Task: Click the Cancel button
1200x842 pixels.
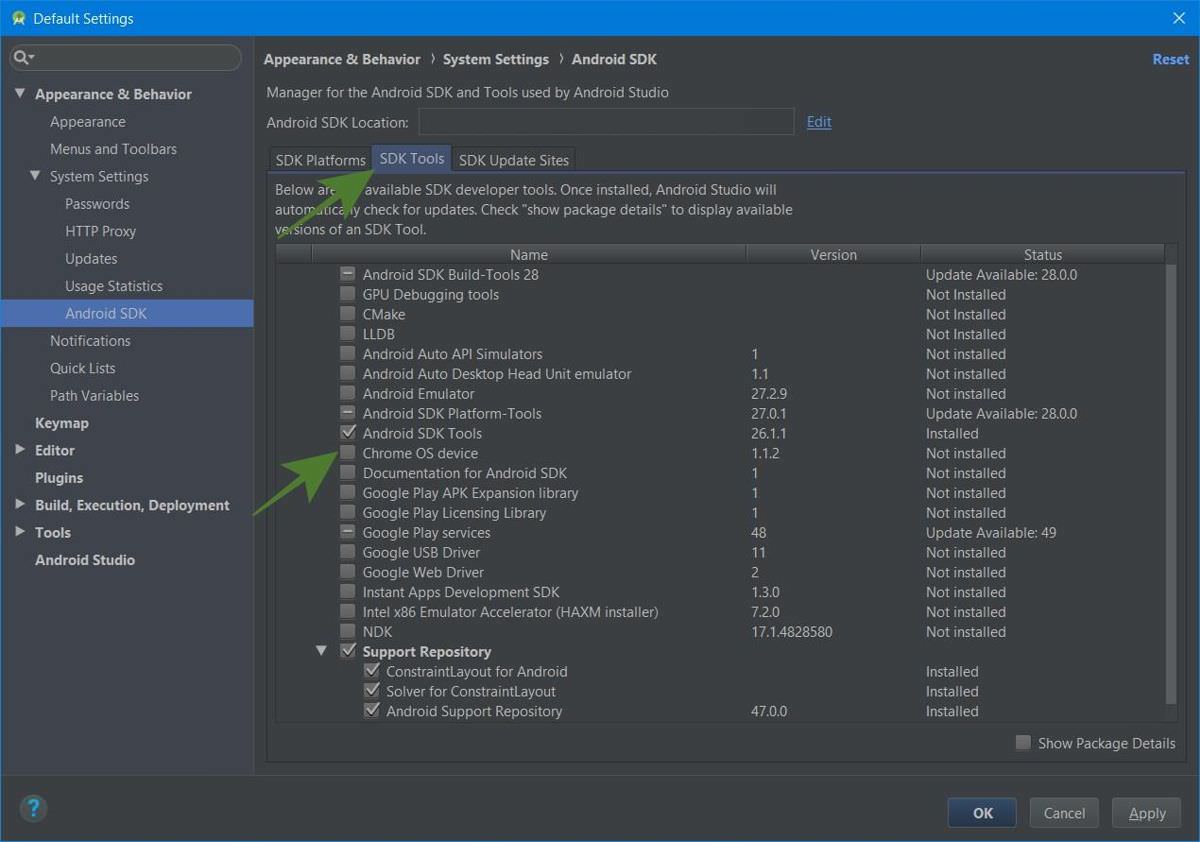Action: [x=1064, y=813]
